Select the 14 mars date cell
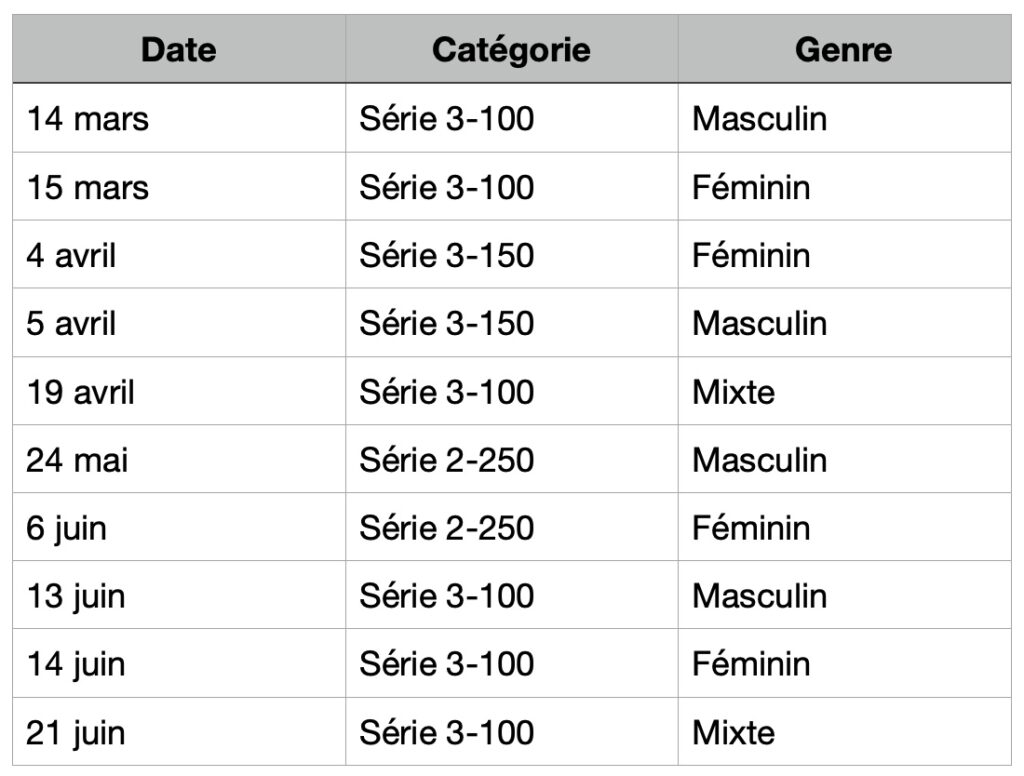Image resolution: width=1024 pixels, height=776 pixels. coord(88,119)
